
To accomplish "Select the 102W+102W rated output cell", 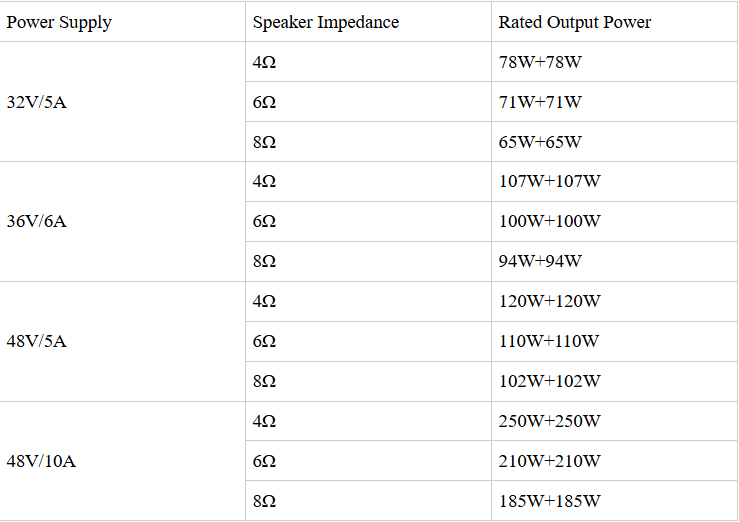I will pos(549,382).
